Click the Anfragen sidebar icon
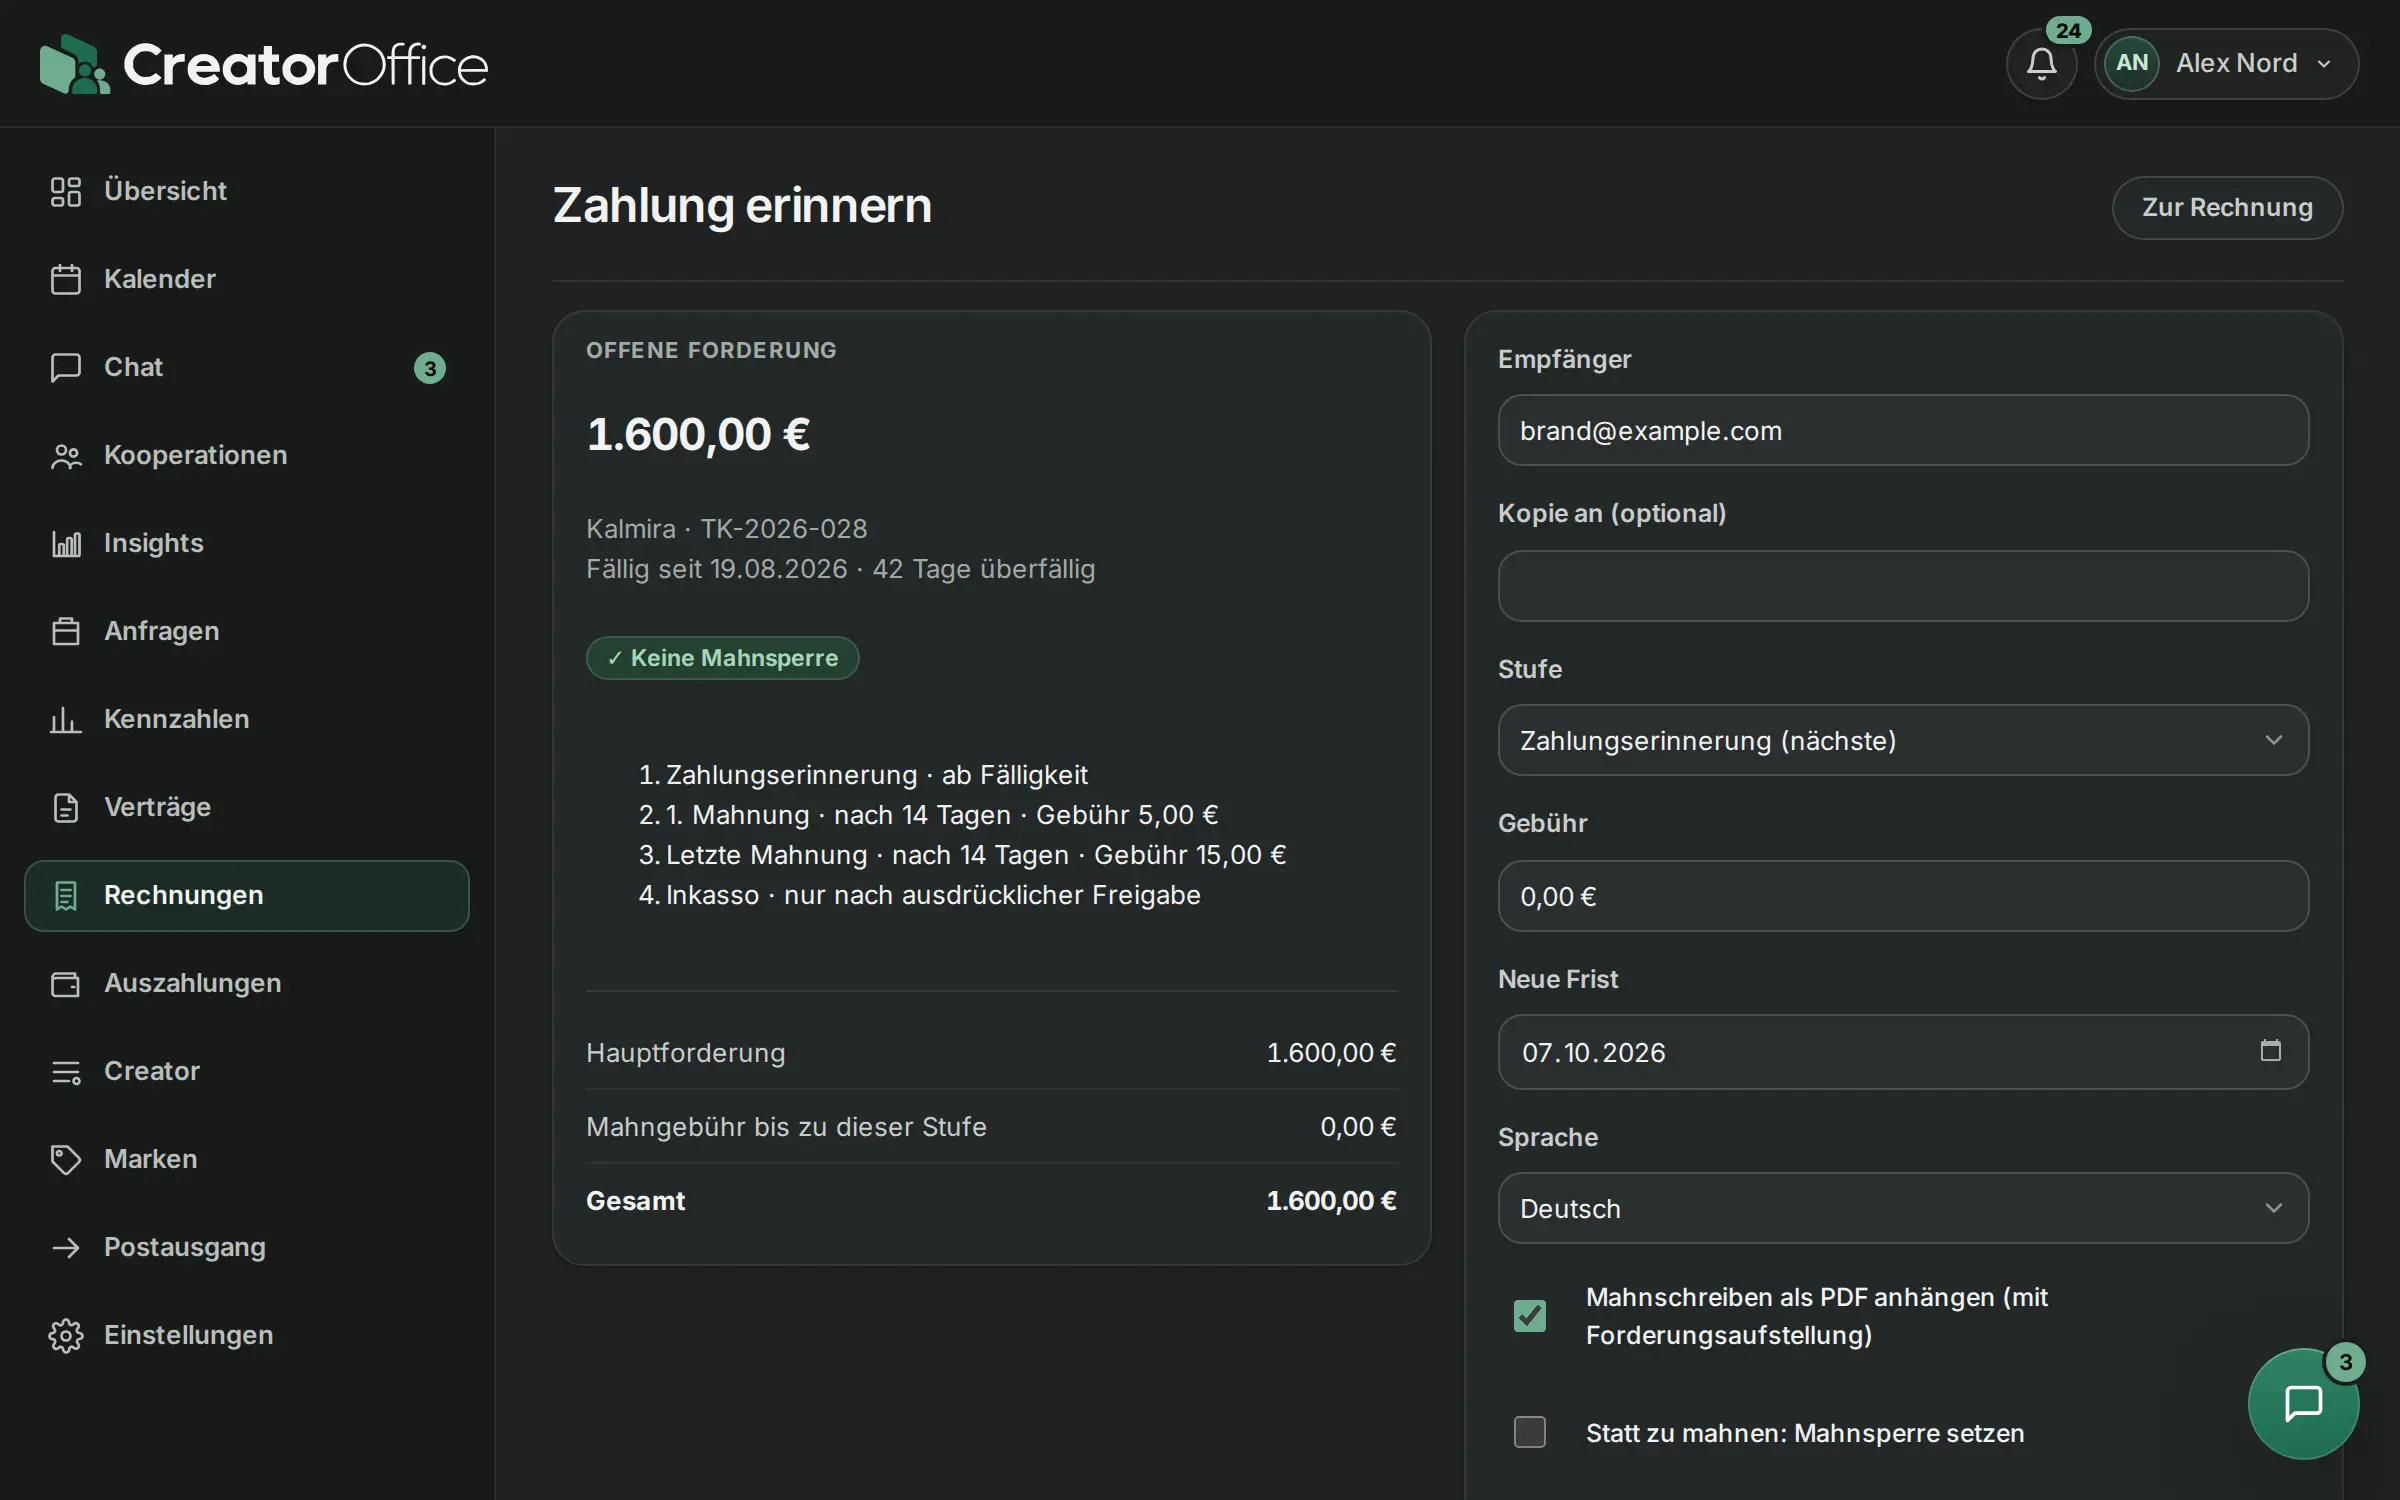This screenshot has width=2400, height=1500. click(66, 631)
